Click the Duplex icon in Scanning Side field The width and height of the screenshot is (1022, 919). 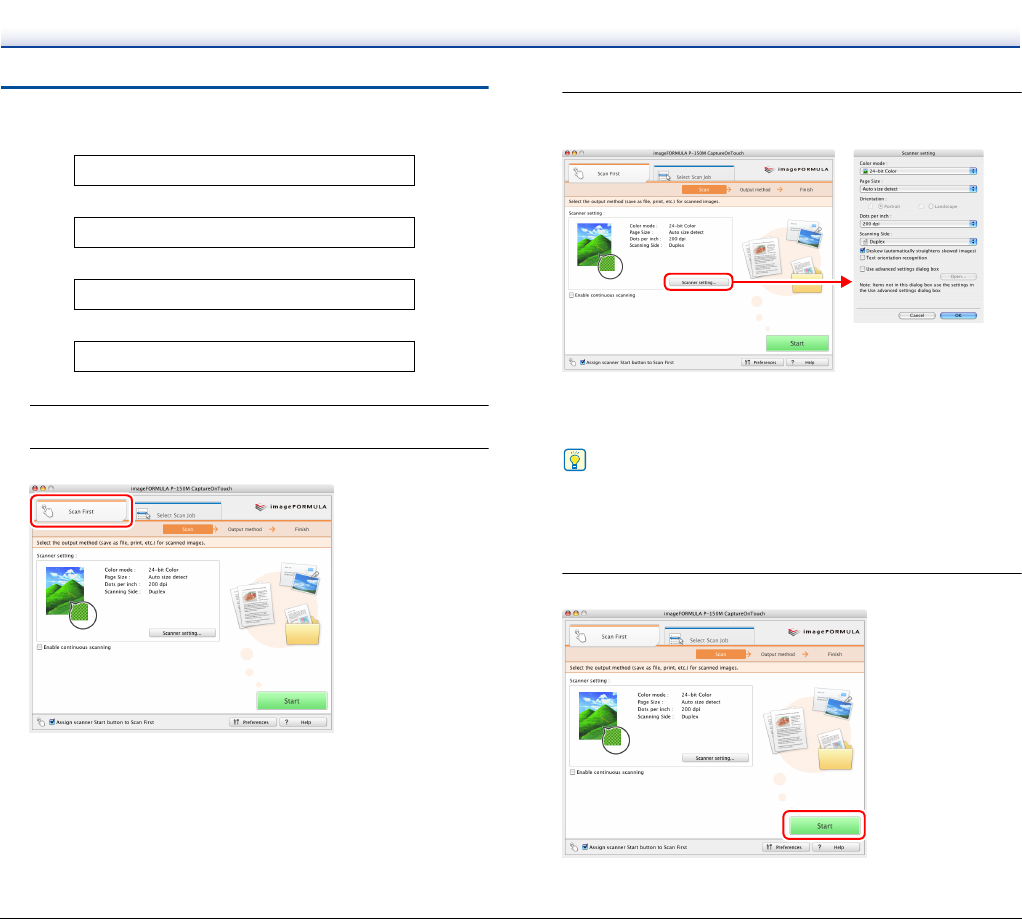(864, 242)
